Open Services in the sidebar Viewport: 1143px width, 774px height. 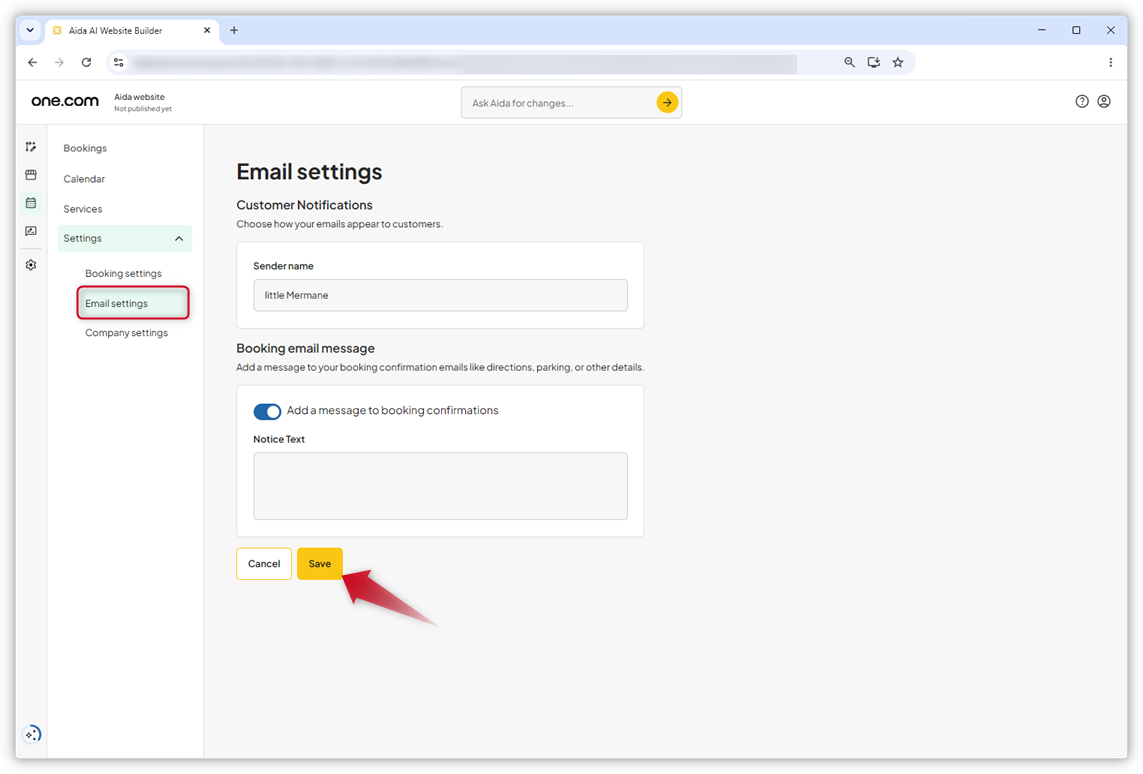coord(82,209)
